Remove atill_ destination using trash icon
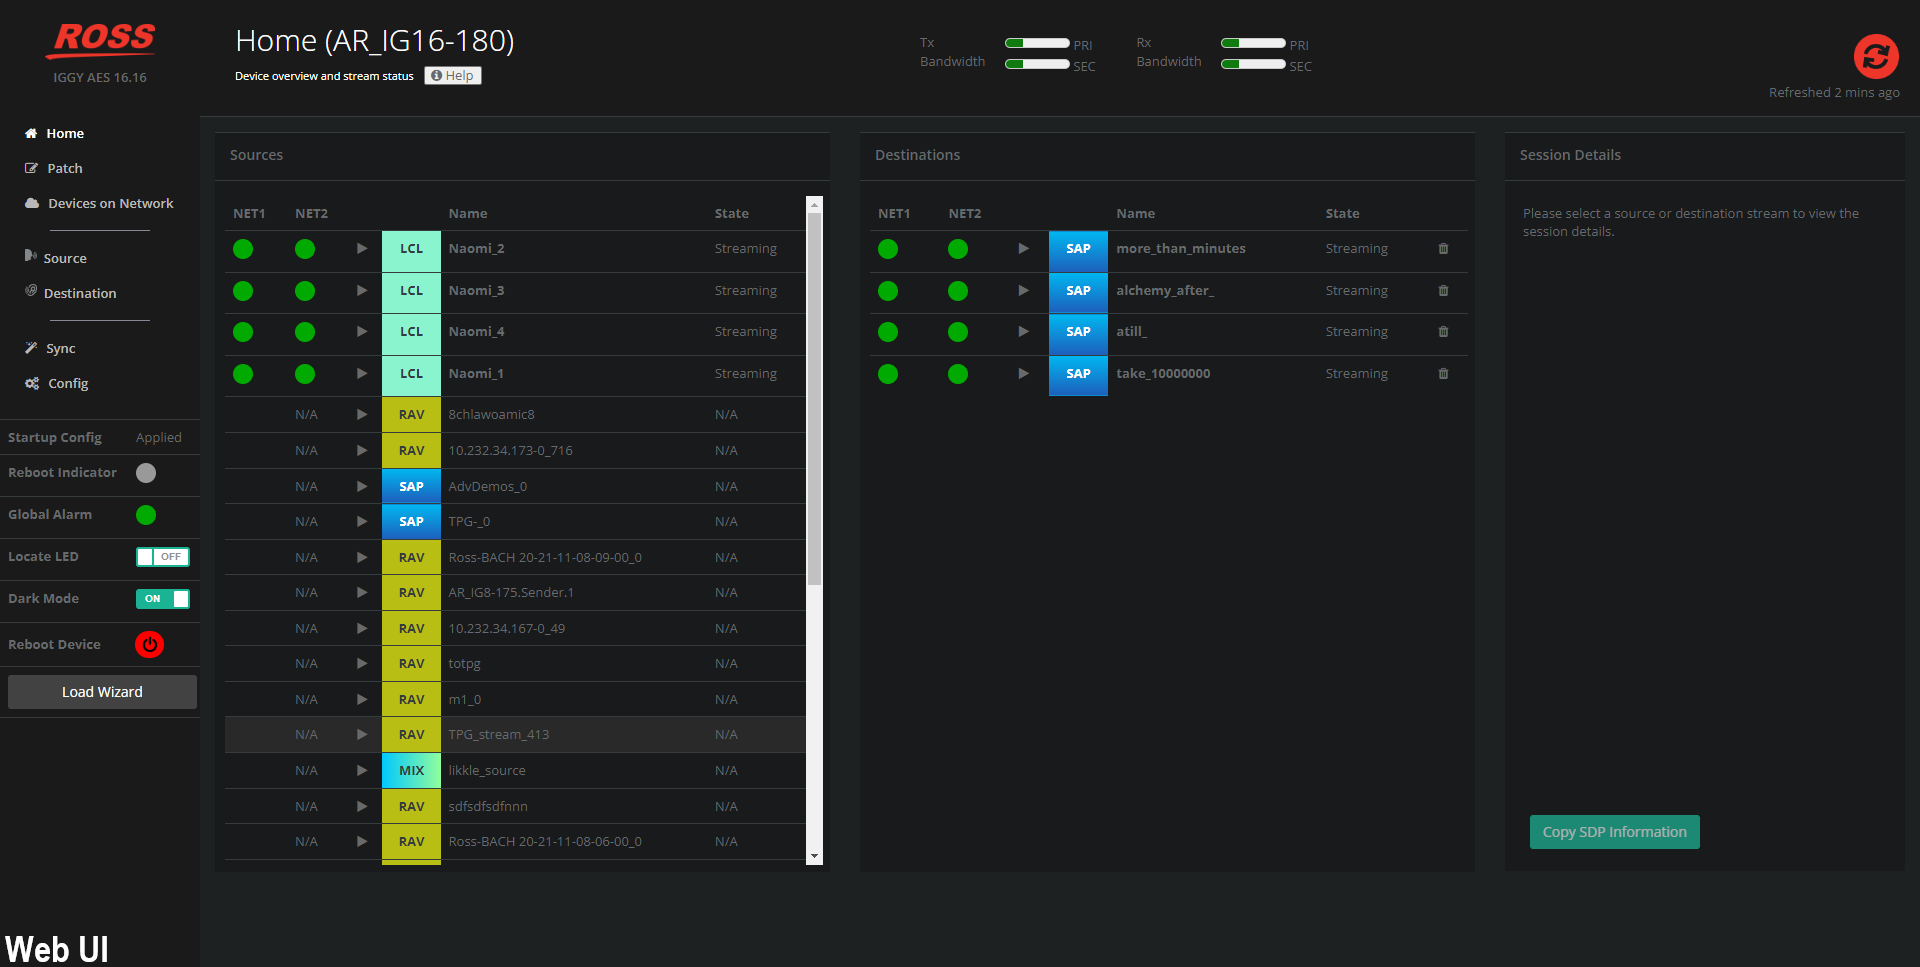This screenshot has height=967, width=1920. click(1443, 332)
